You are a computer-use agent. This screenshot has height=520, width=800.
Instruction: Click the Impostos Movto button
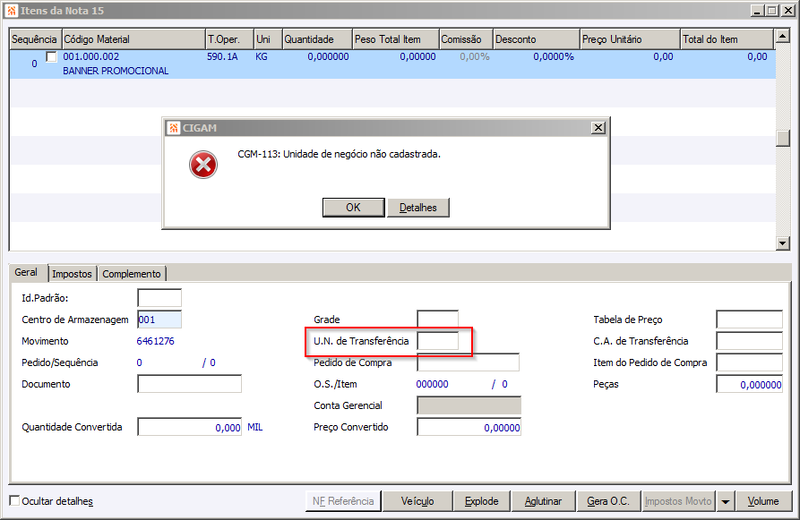pyautogui.click(x=678, y=501)
